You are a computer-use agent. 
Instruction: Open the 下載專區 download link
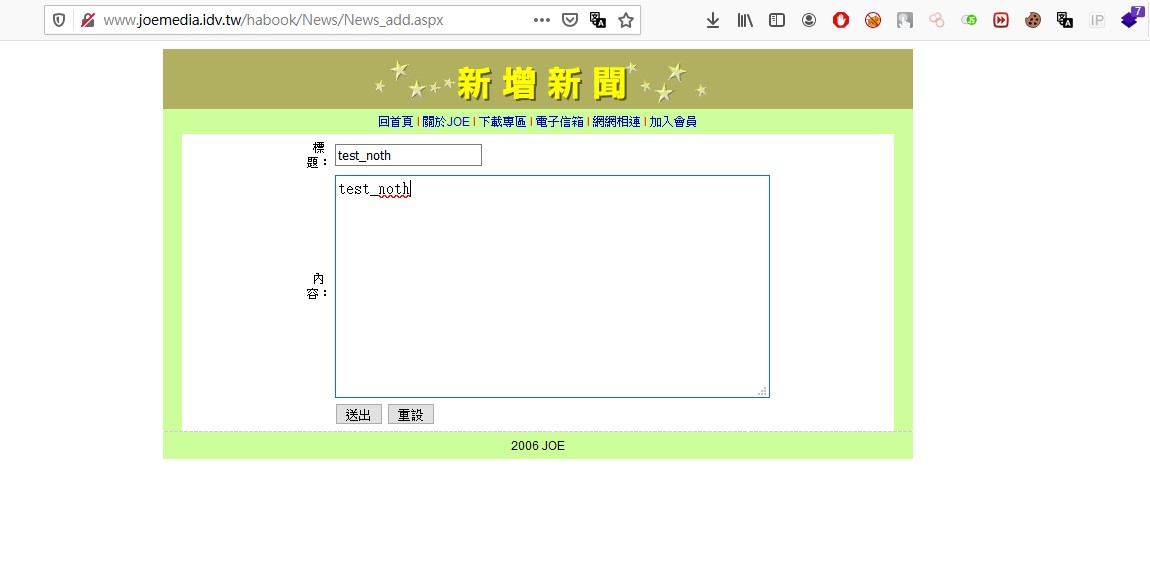point(502,122)
